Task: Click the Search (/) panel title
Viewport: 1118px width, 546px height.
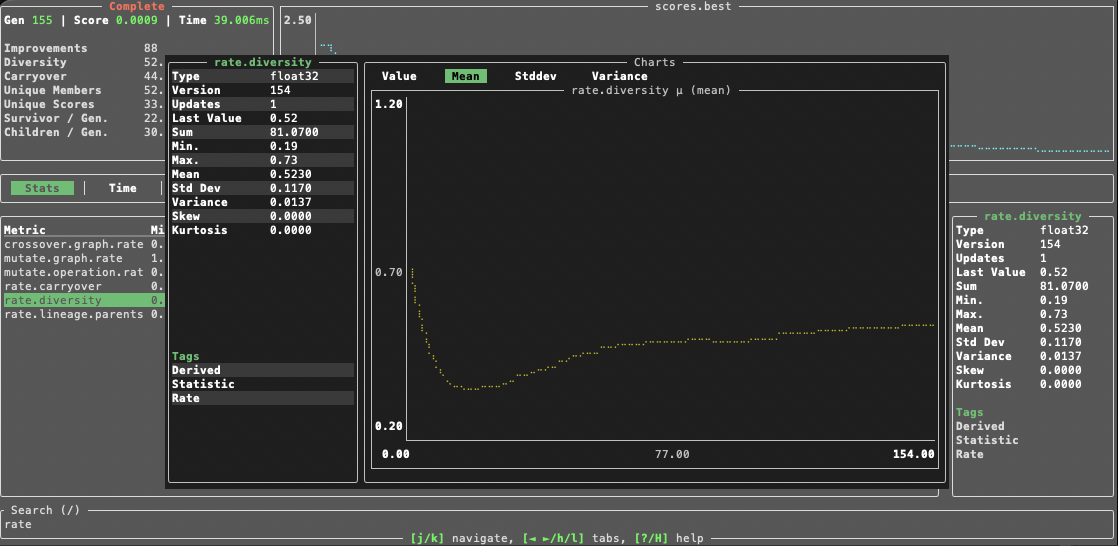Action: pos(46,510)
